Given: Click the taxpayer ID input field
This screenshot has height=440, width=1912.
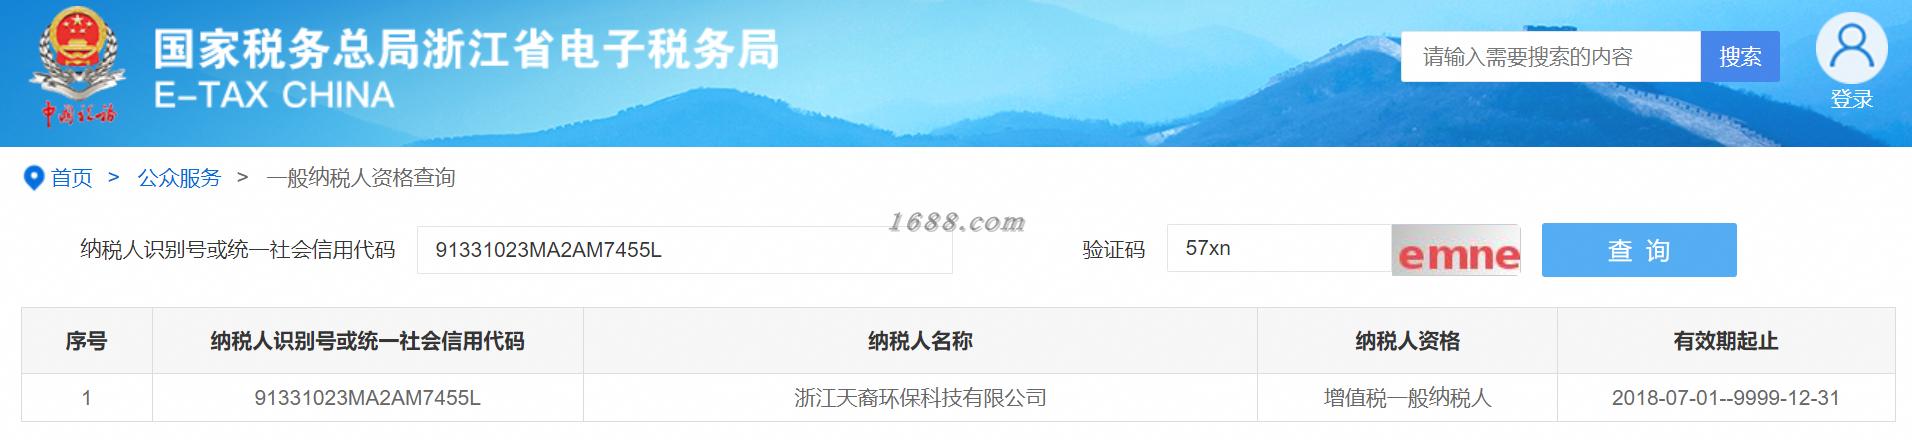Looking at the screenshot, I should [x=684, y=250].
